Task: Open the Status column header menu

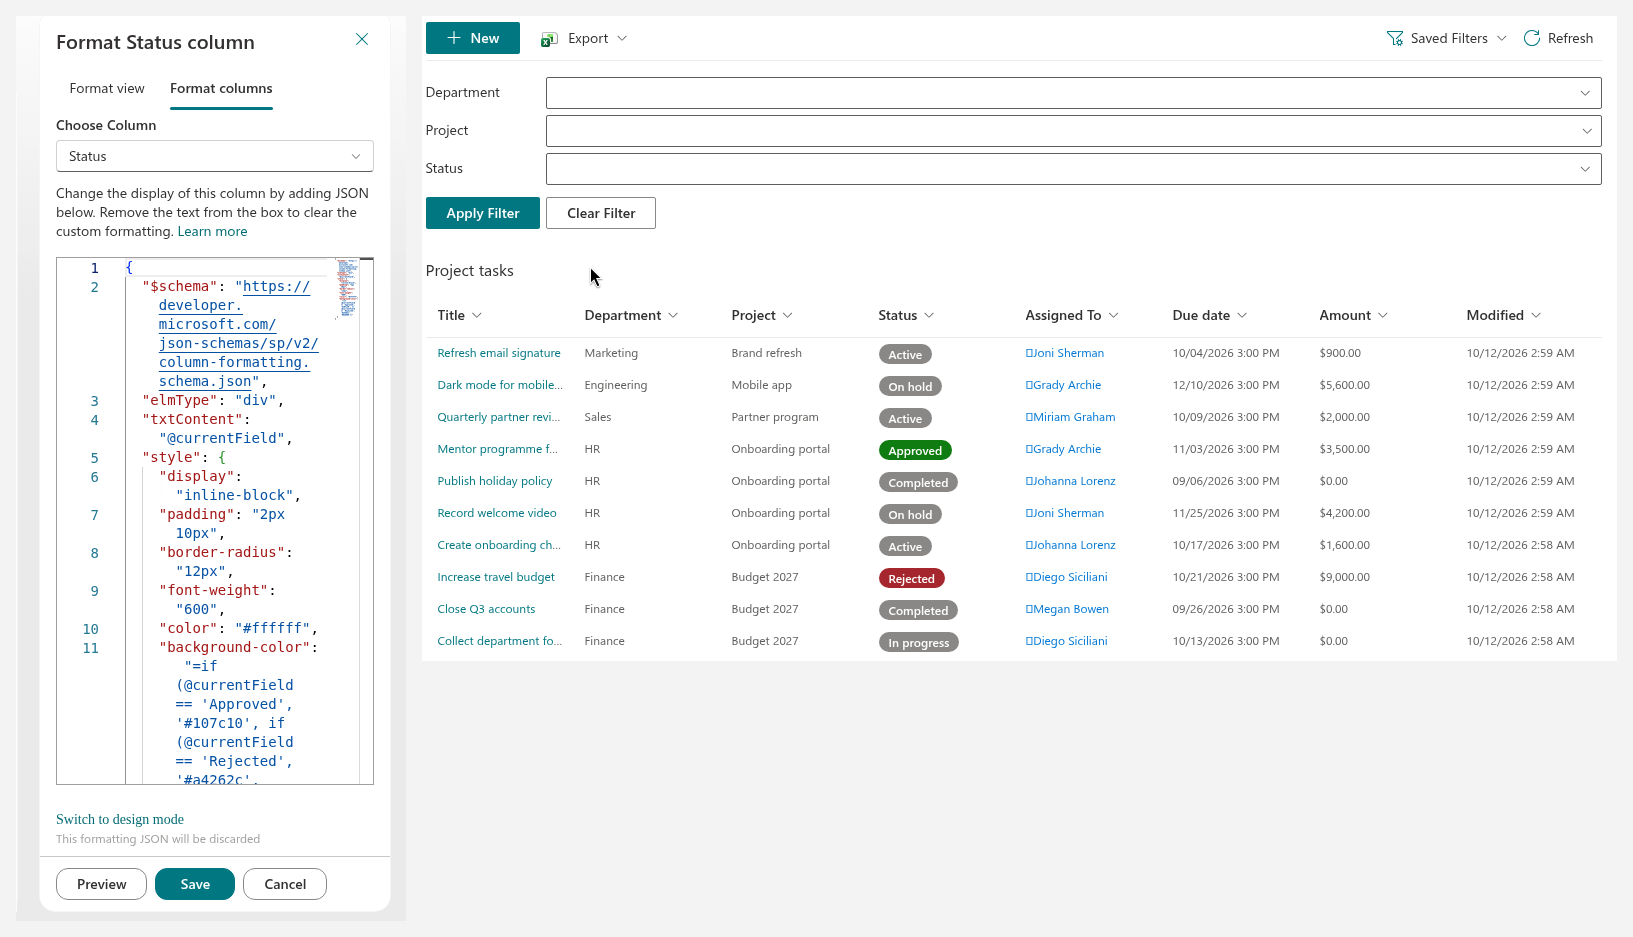Action: pos(906,315)
